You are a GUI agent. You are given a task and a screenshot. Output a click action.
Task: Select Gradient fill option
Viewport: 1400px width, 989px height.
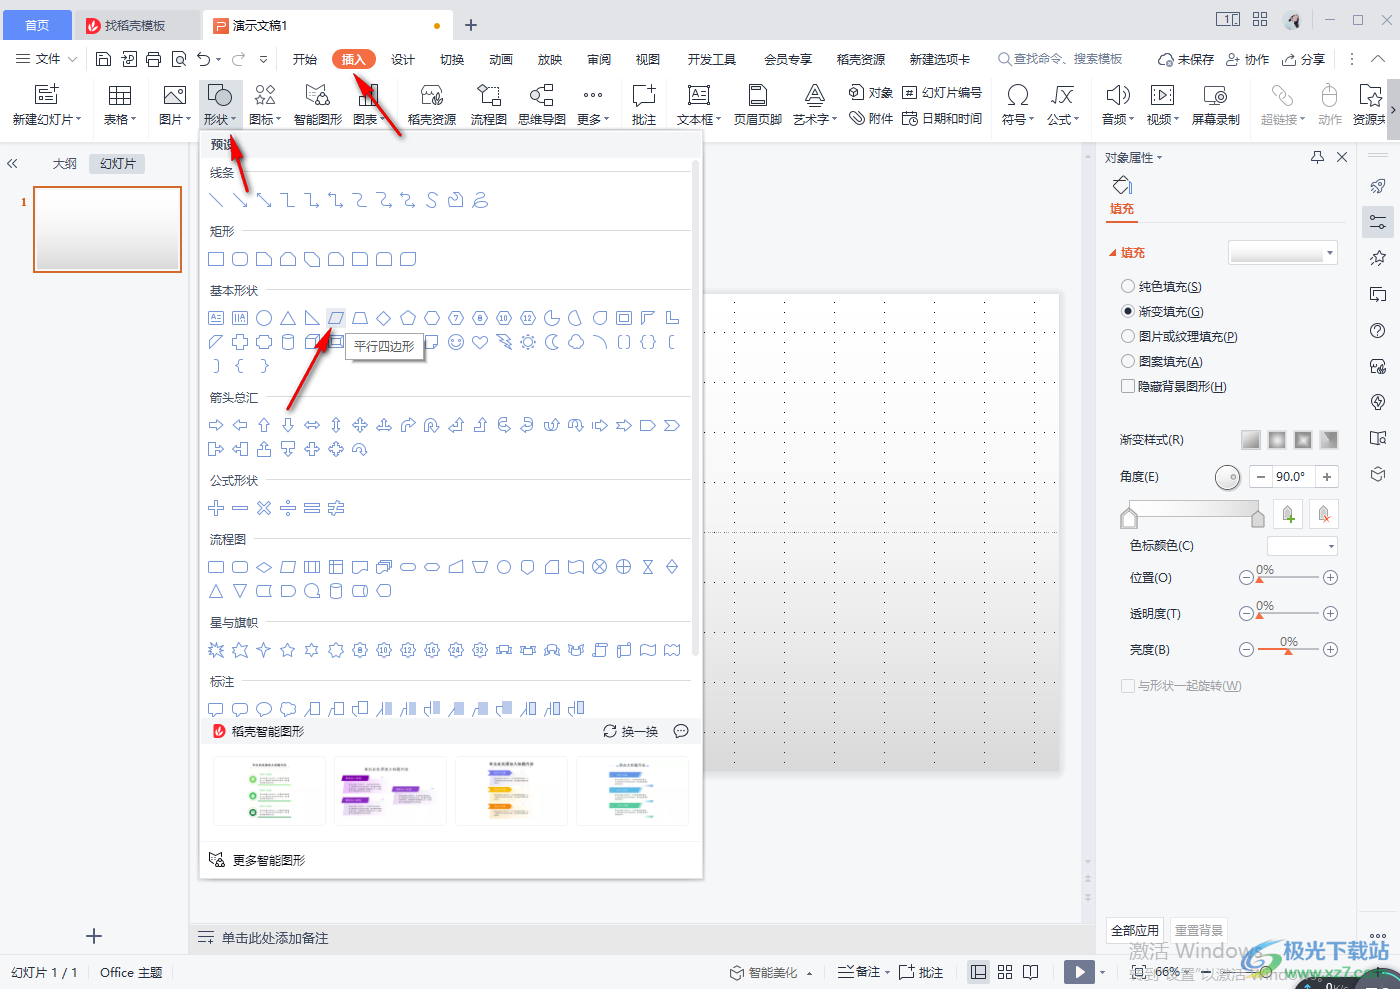click(x=1162, y=311)
